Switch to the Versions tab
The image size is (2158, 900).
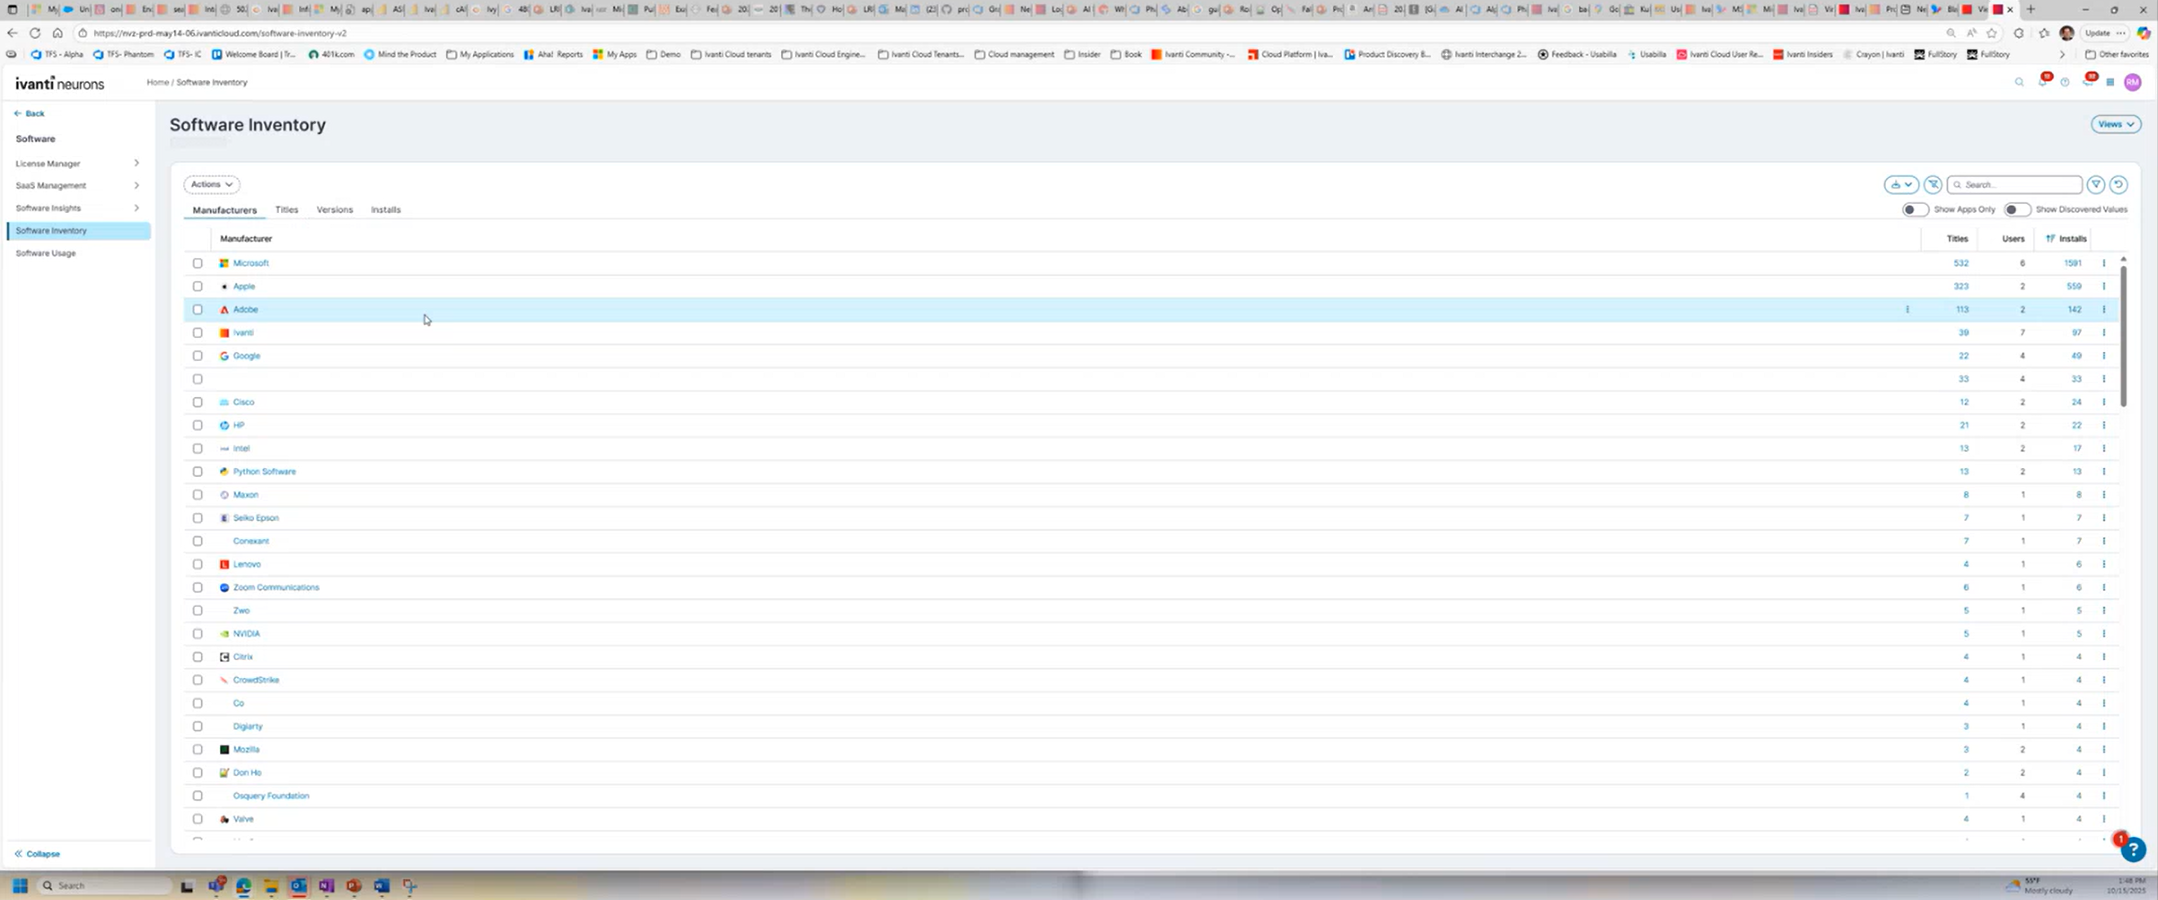click(x=334, y=210)
